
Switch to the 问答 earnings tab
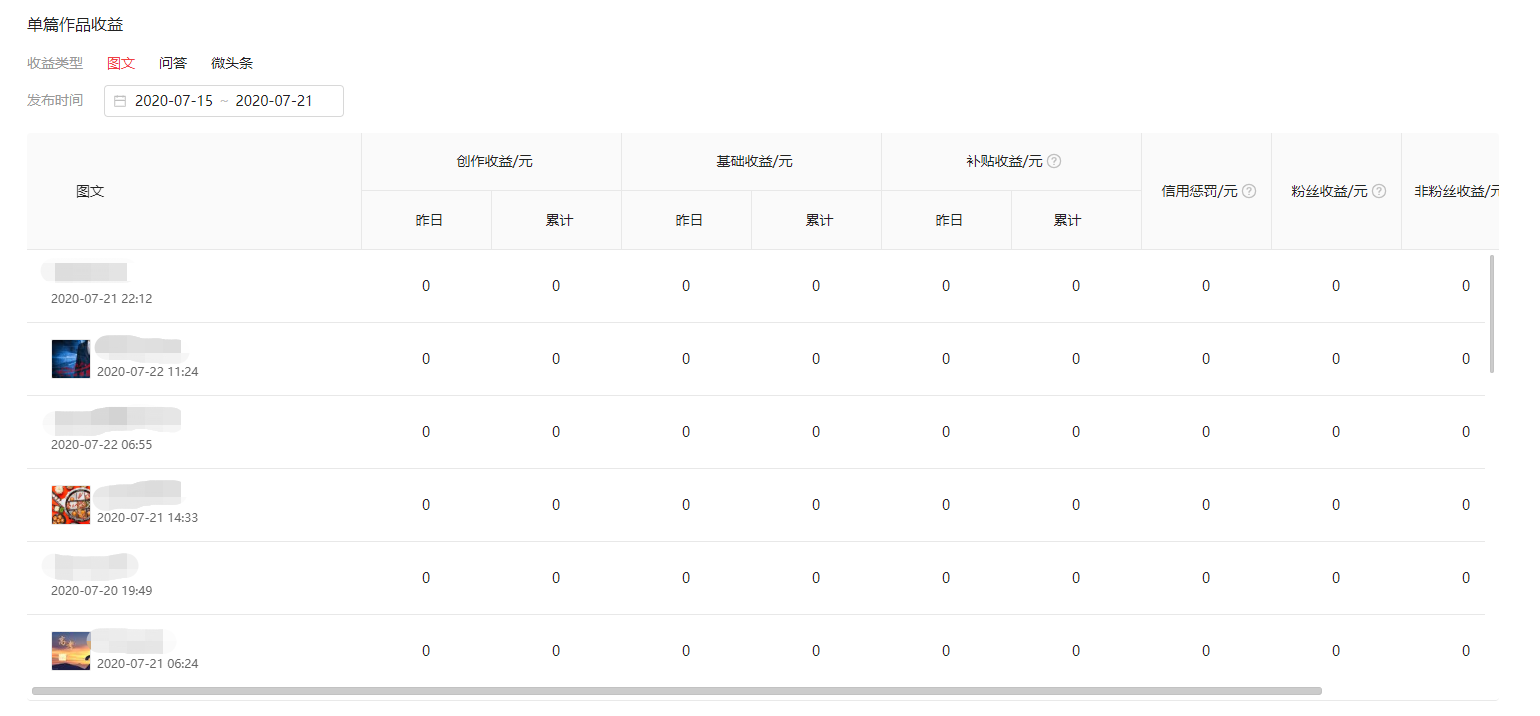pos(172,62)
